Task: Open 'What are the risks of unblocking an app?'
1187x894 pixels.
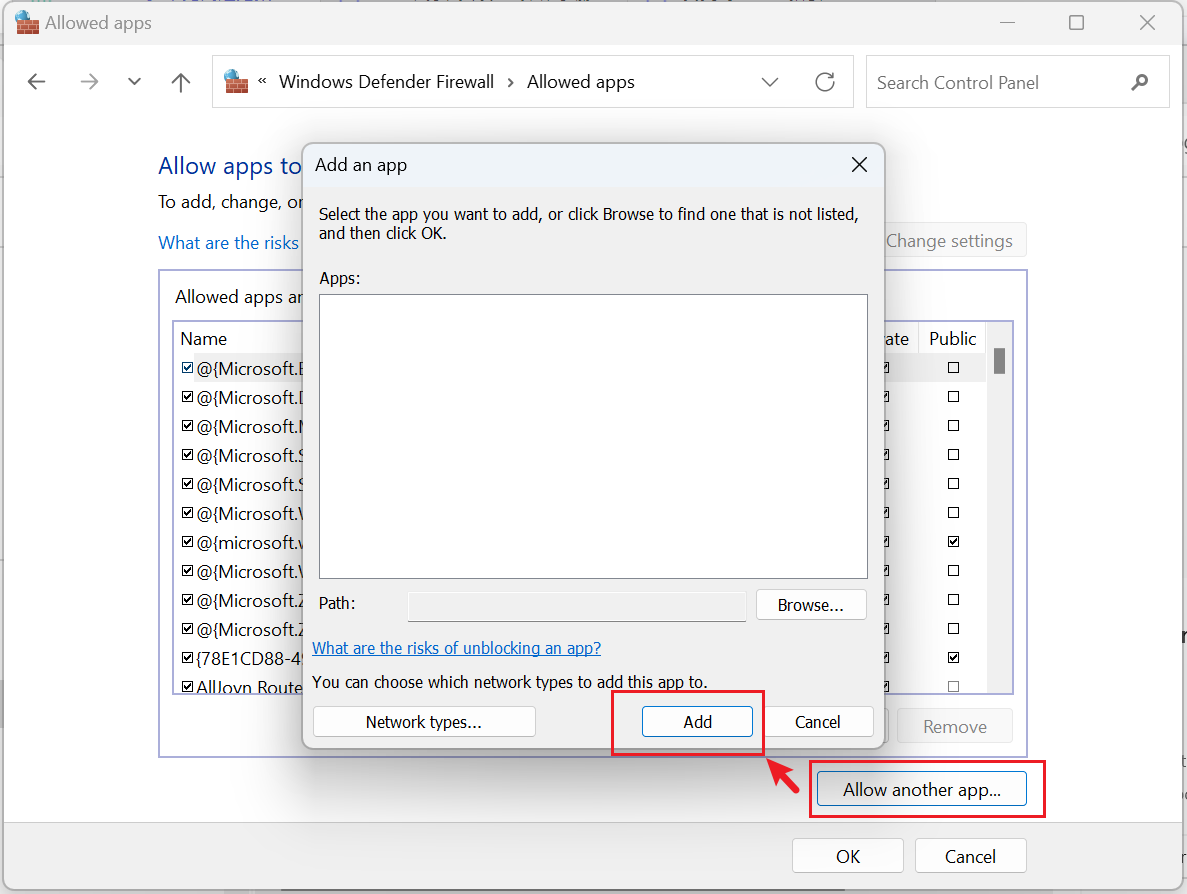Action: 456,648
